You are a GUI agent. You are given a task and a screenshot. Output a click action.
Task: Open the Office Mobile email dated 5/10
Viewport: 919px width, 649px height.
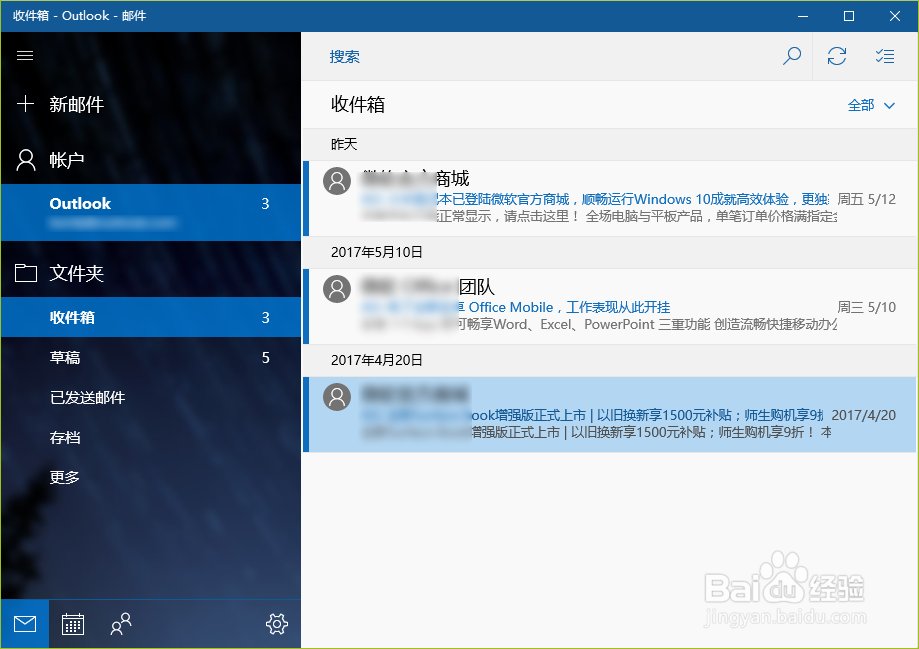coord(610,306)
